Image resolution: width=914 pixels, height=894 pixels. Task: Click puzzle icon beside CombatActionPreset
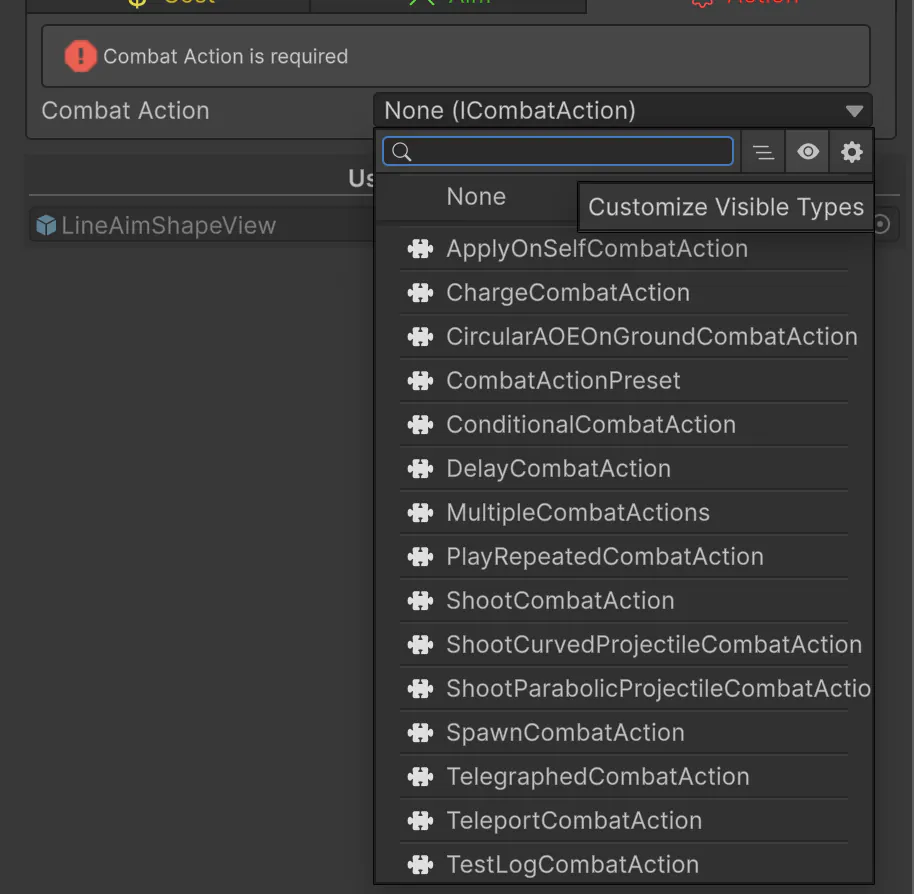420,381
